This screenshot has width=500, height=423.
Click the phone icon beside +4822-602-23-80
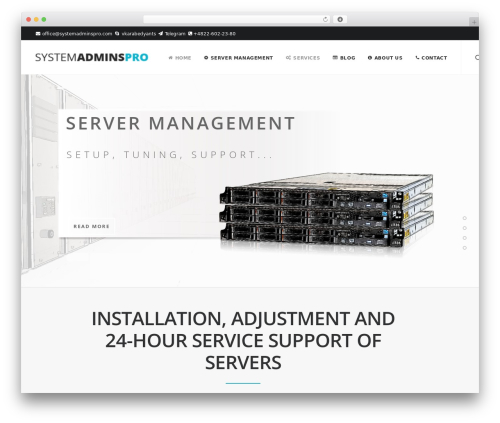click(x=190, y=34)
